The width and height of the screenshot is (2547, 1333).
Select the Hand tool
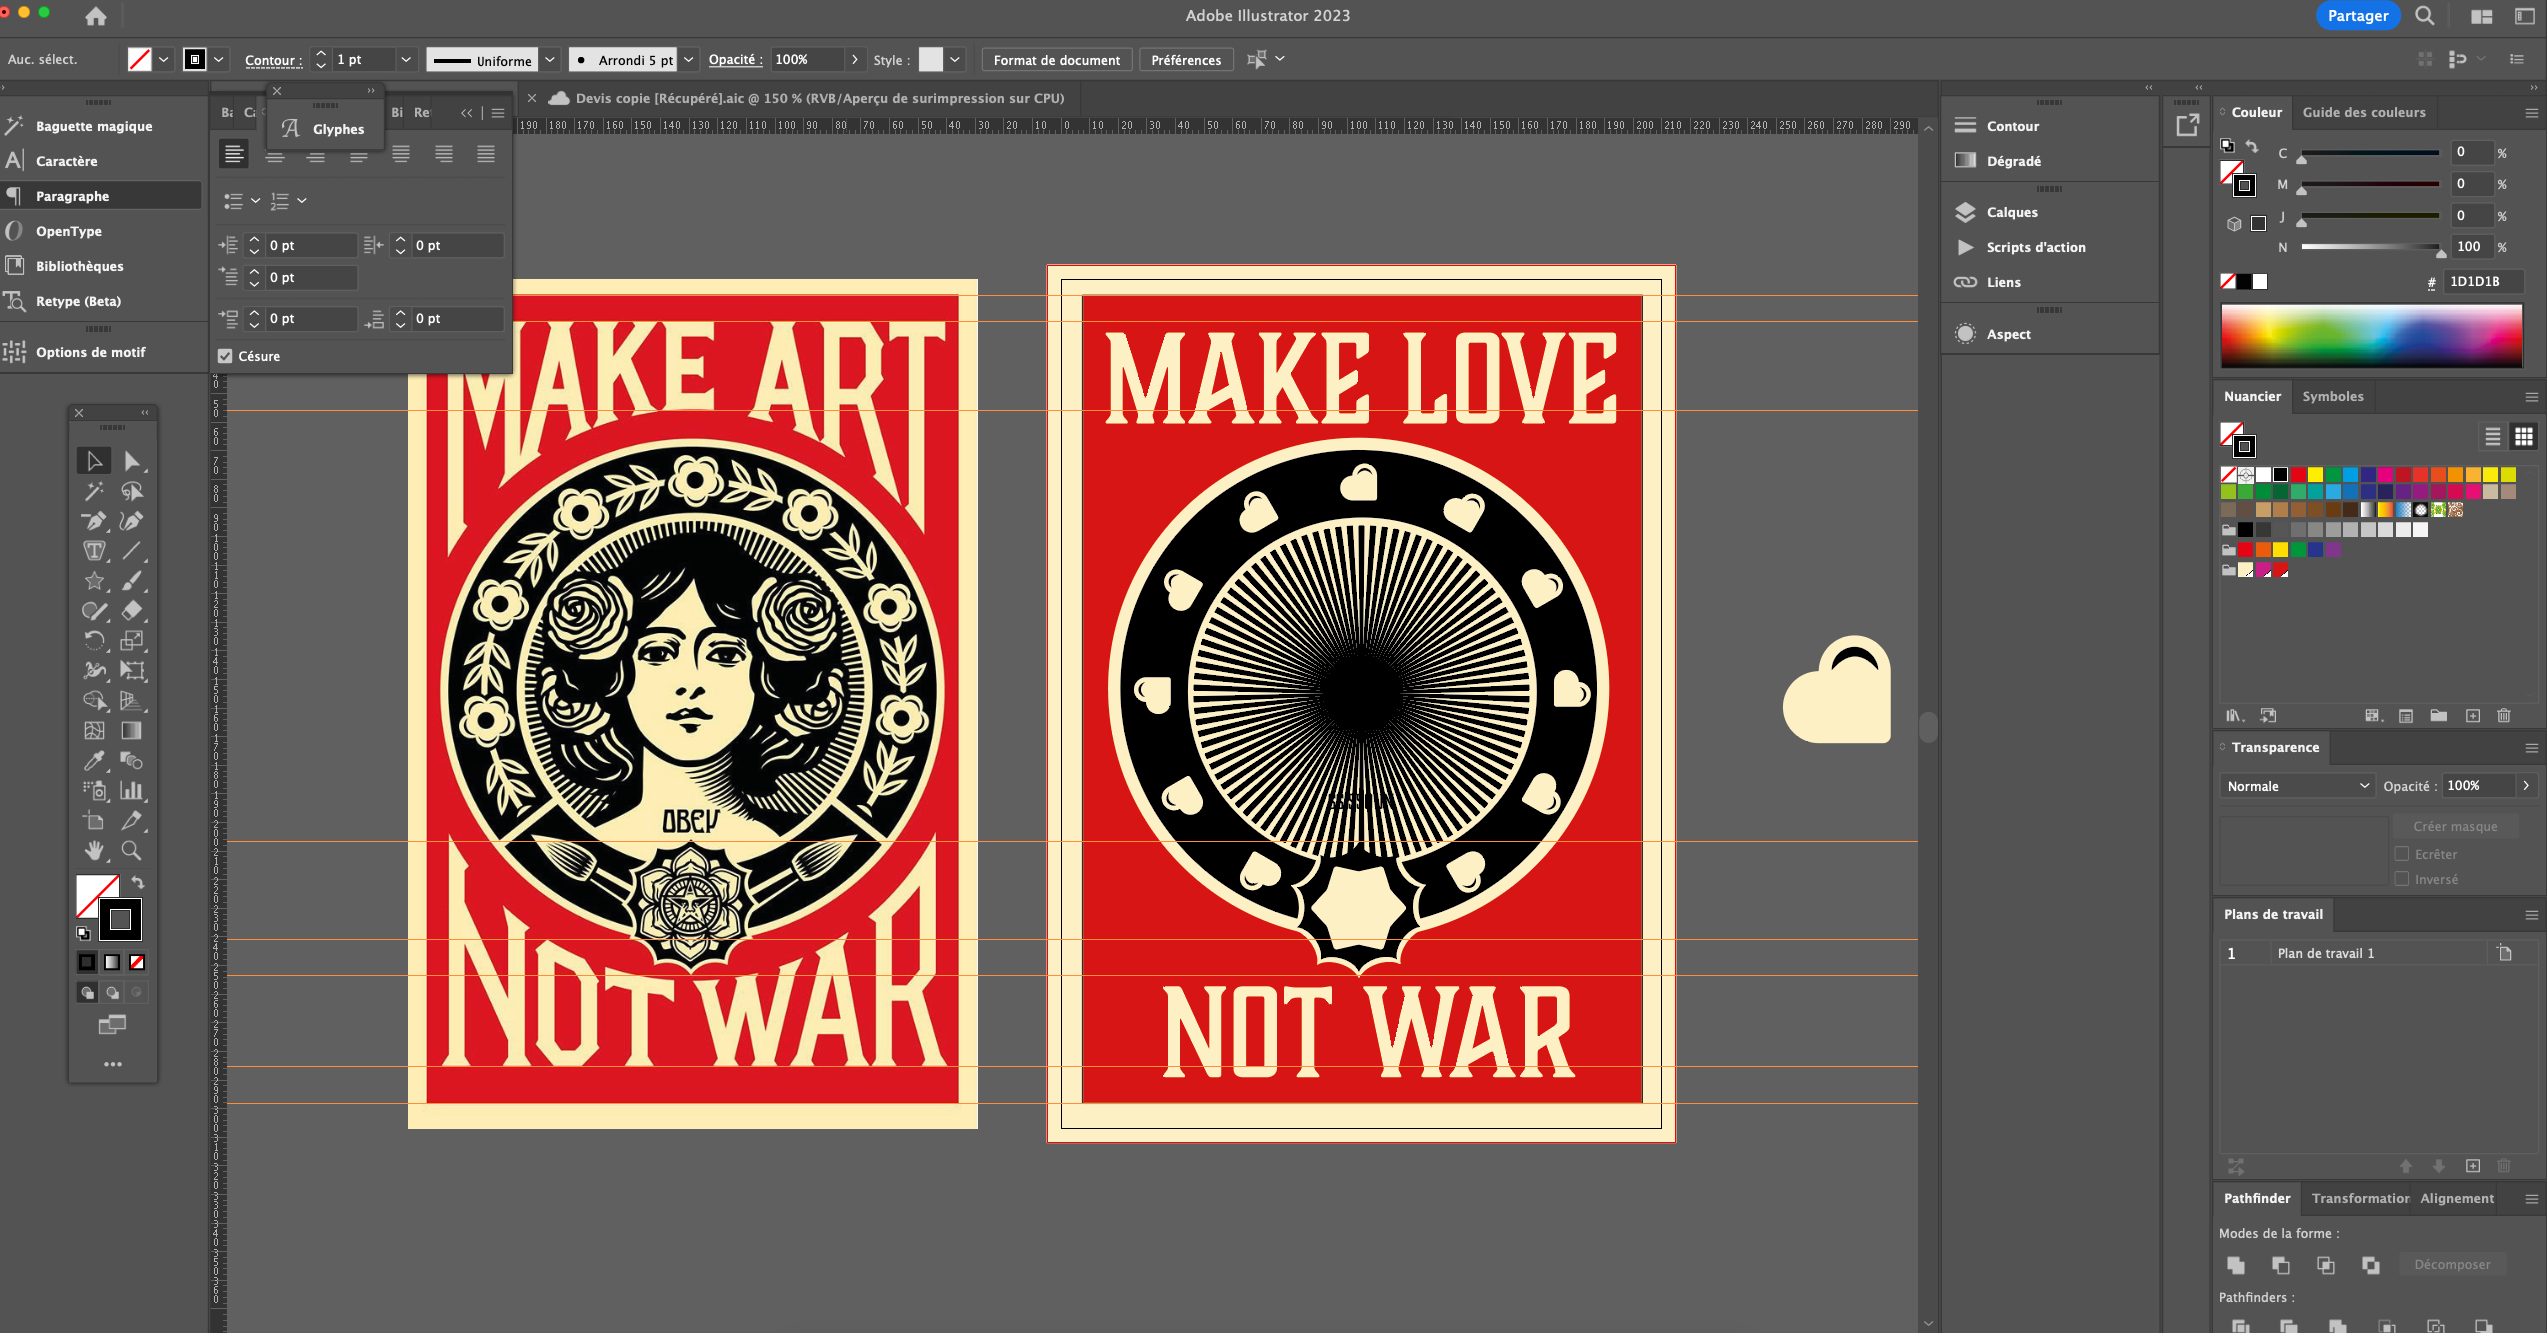tap(94, 851)
